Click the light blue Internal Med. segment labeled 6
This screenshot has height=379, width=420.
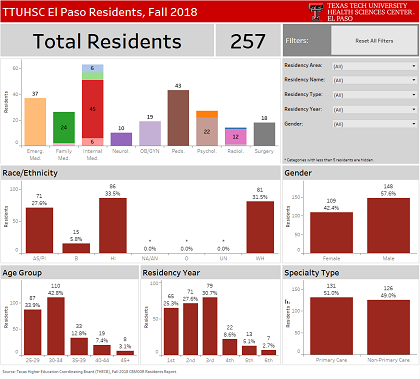click(93, 68)
